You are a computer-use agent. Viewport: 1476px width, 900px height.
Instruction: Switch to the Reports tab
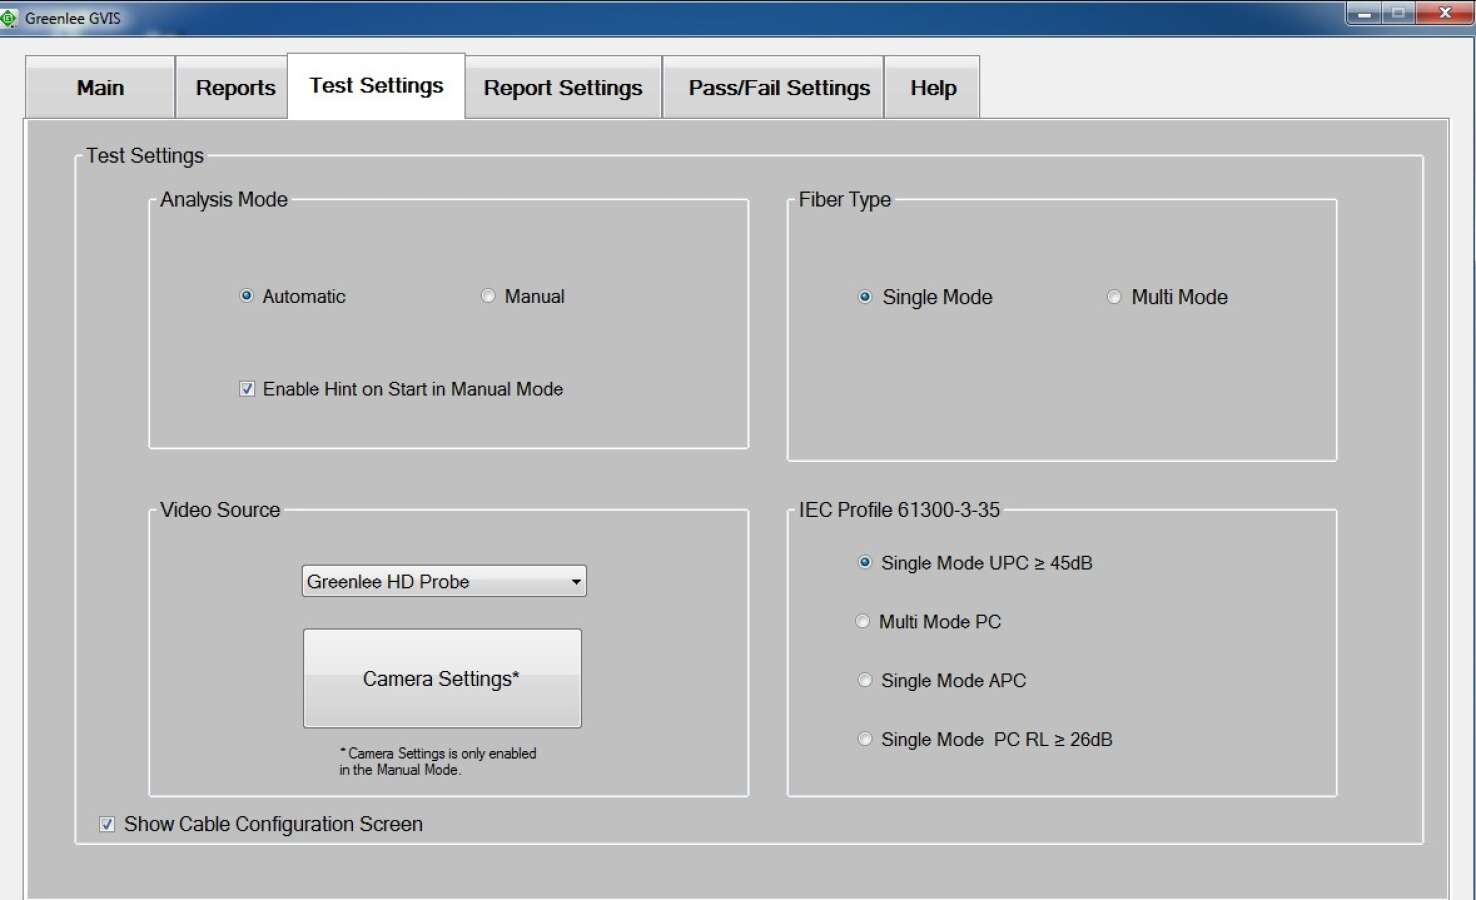point(235,88)
